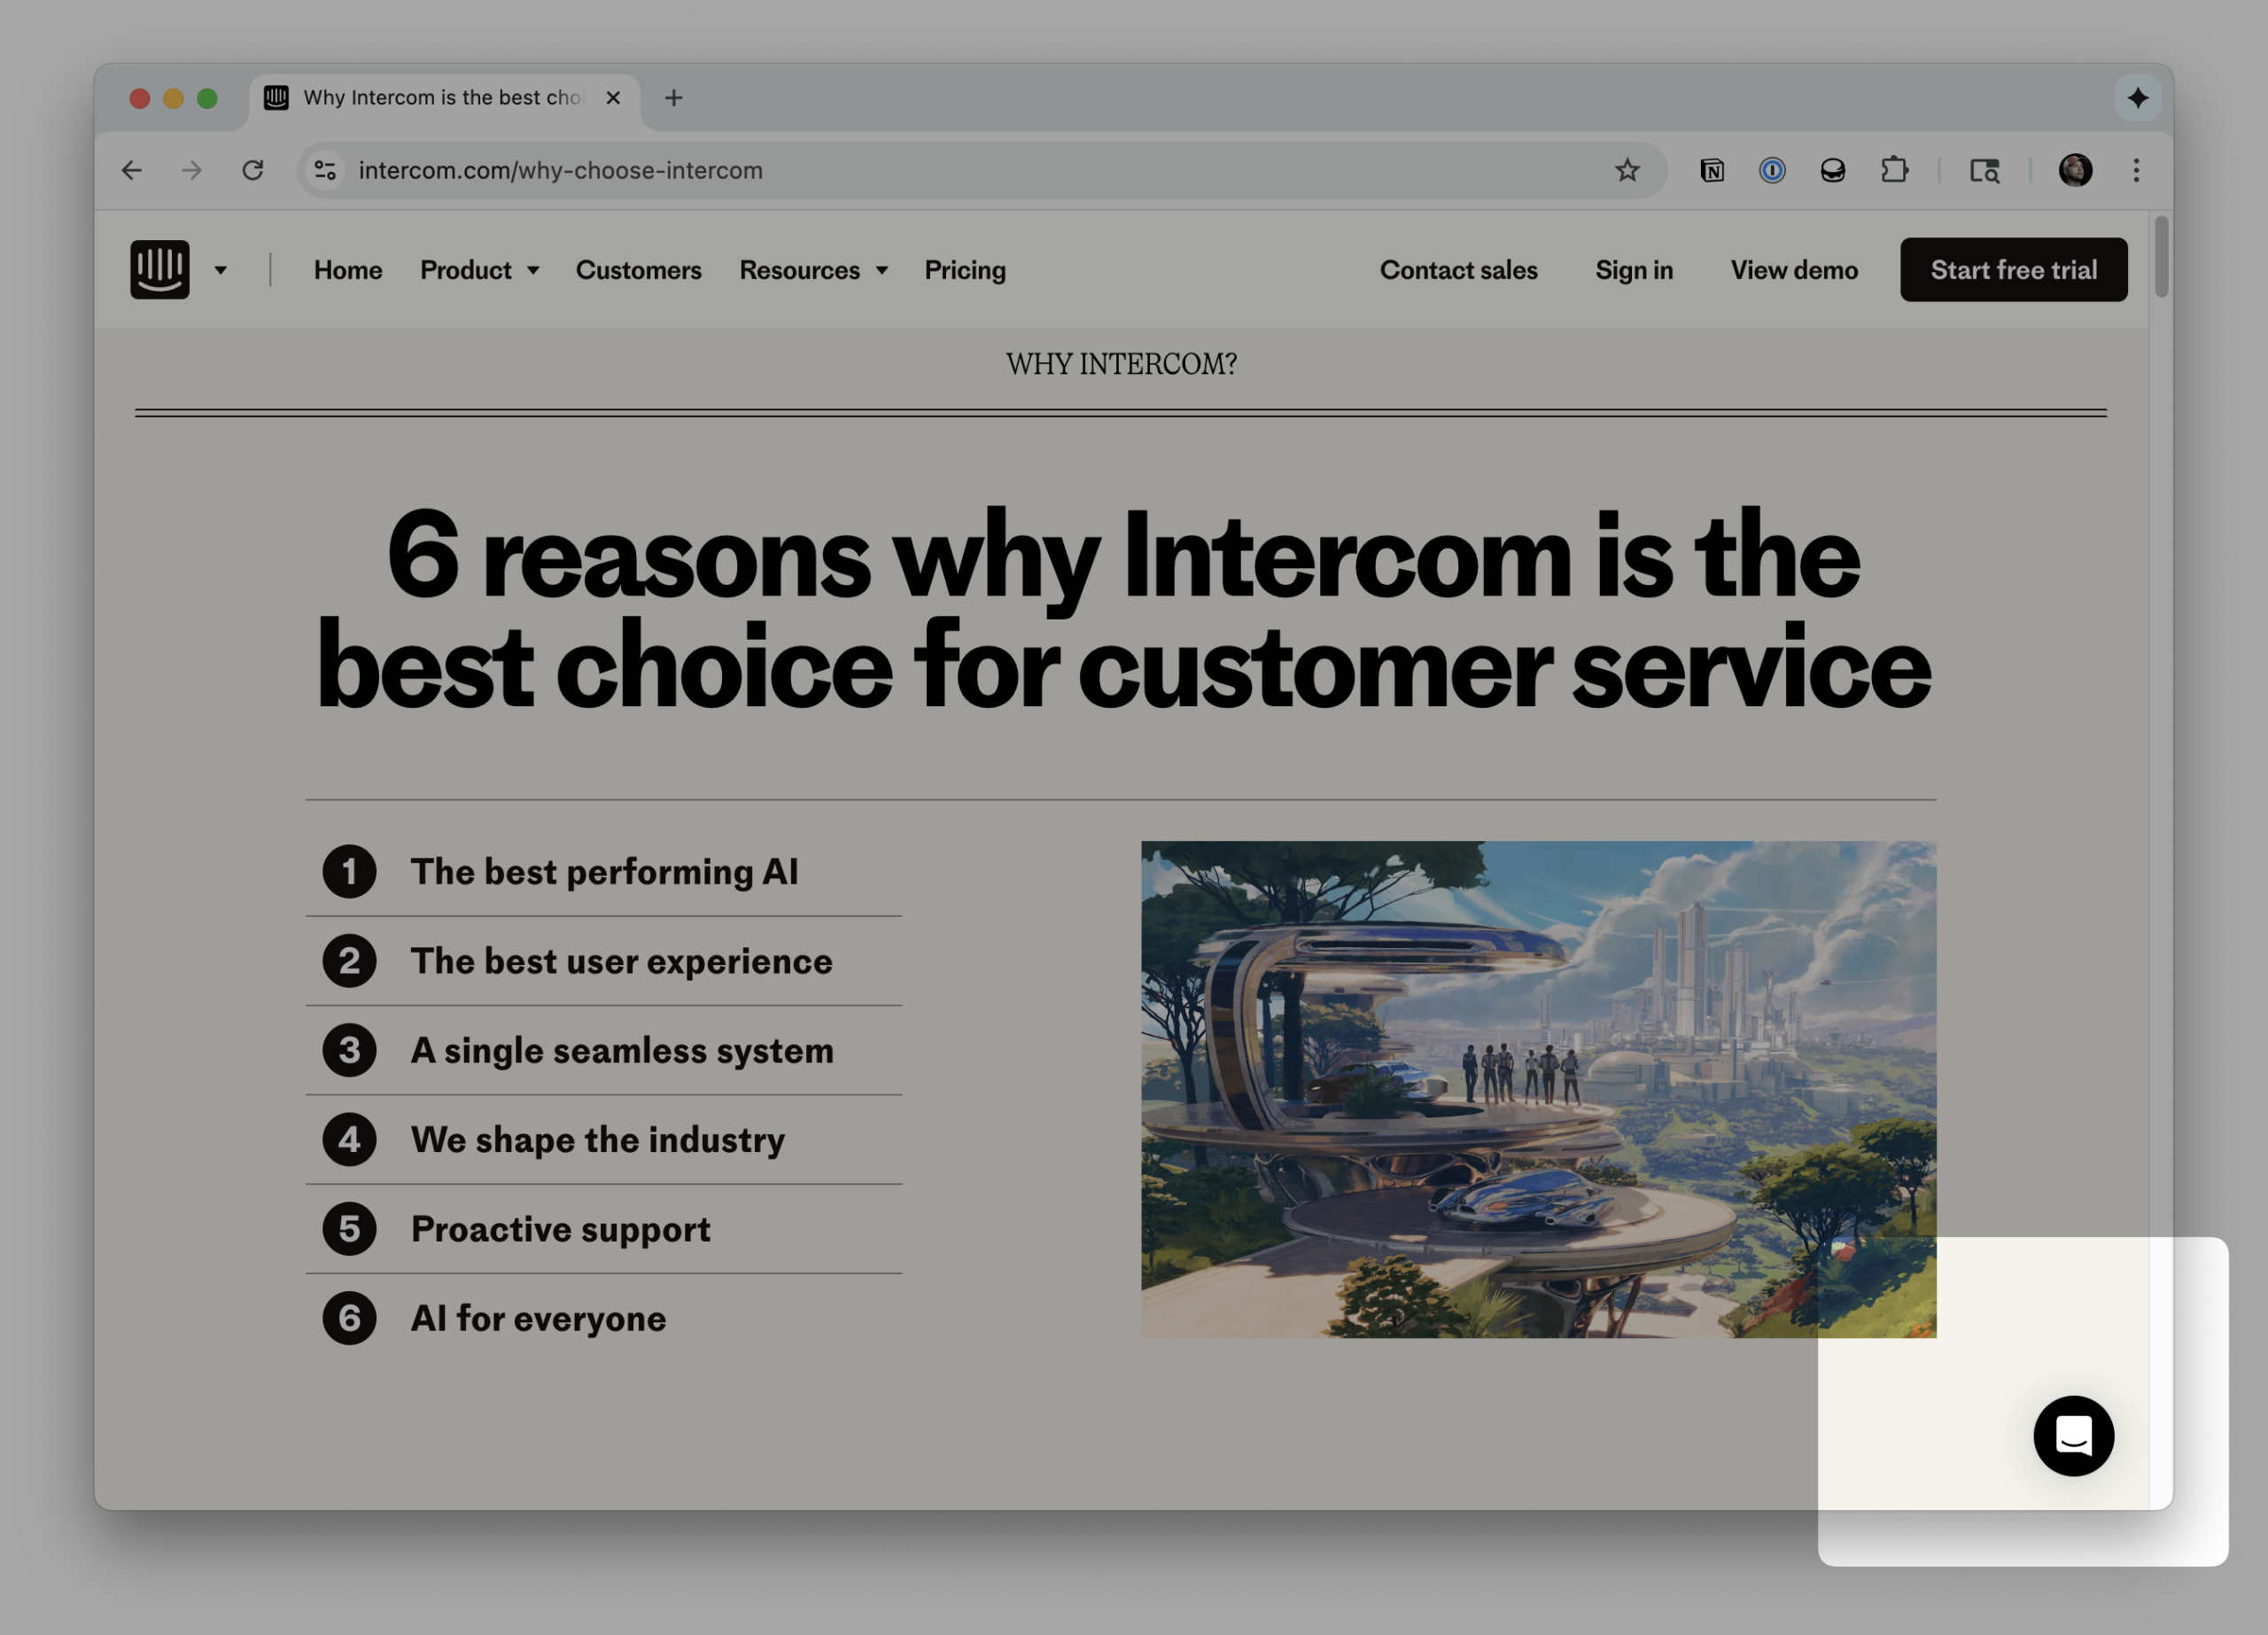2268x1635 pixels.
Task: Select reason 6 AI for everyone
Action: click(x=603, y=1318)
